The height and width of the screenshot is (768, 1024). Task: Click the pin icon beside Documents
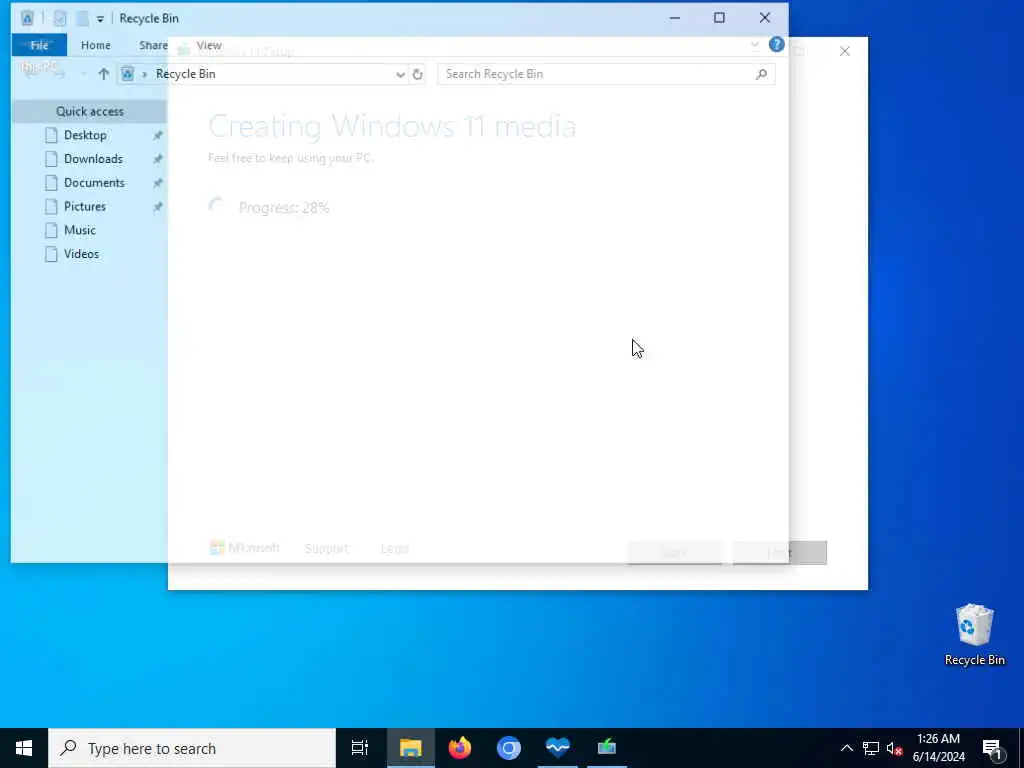tap(157, 183)
